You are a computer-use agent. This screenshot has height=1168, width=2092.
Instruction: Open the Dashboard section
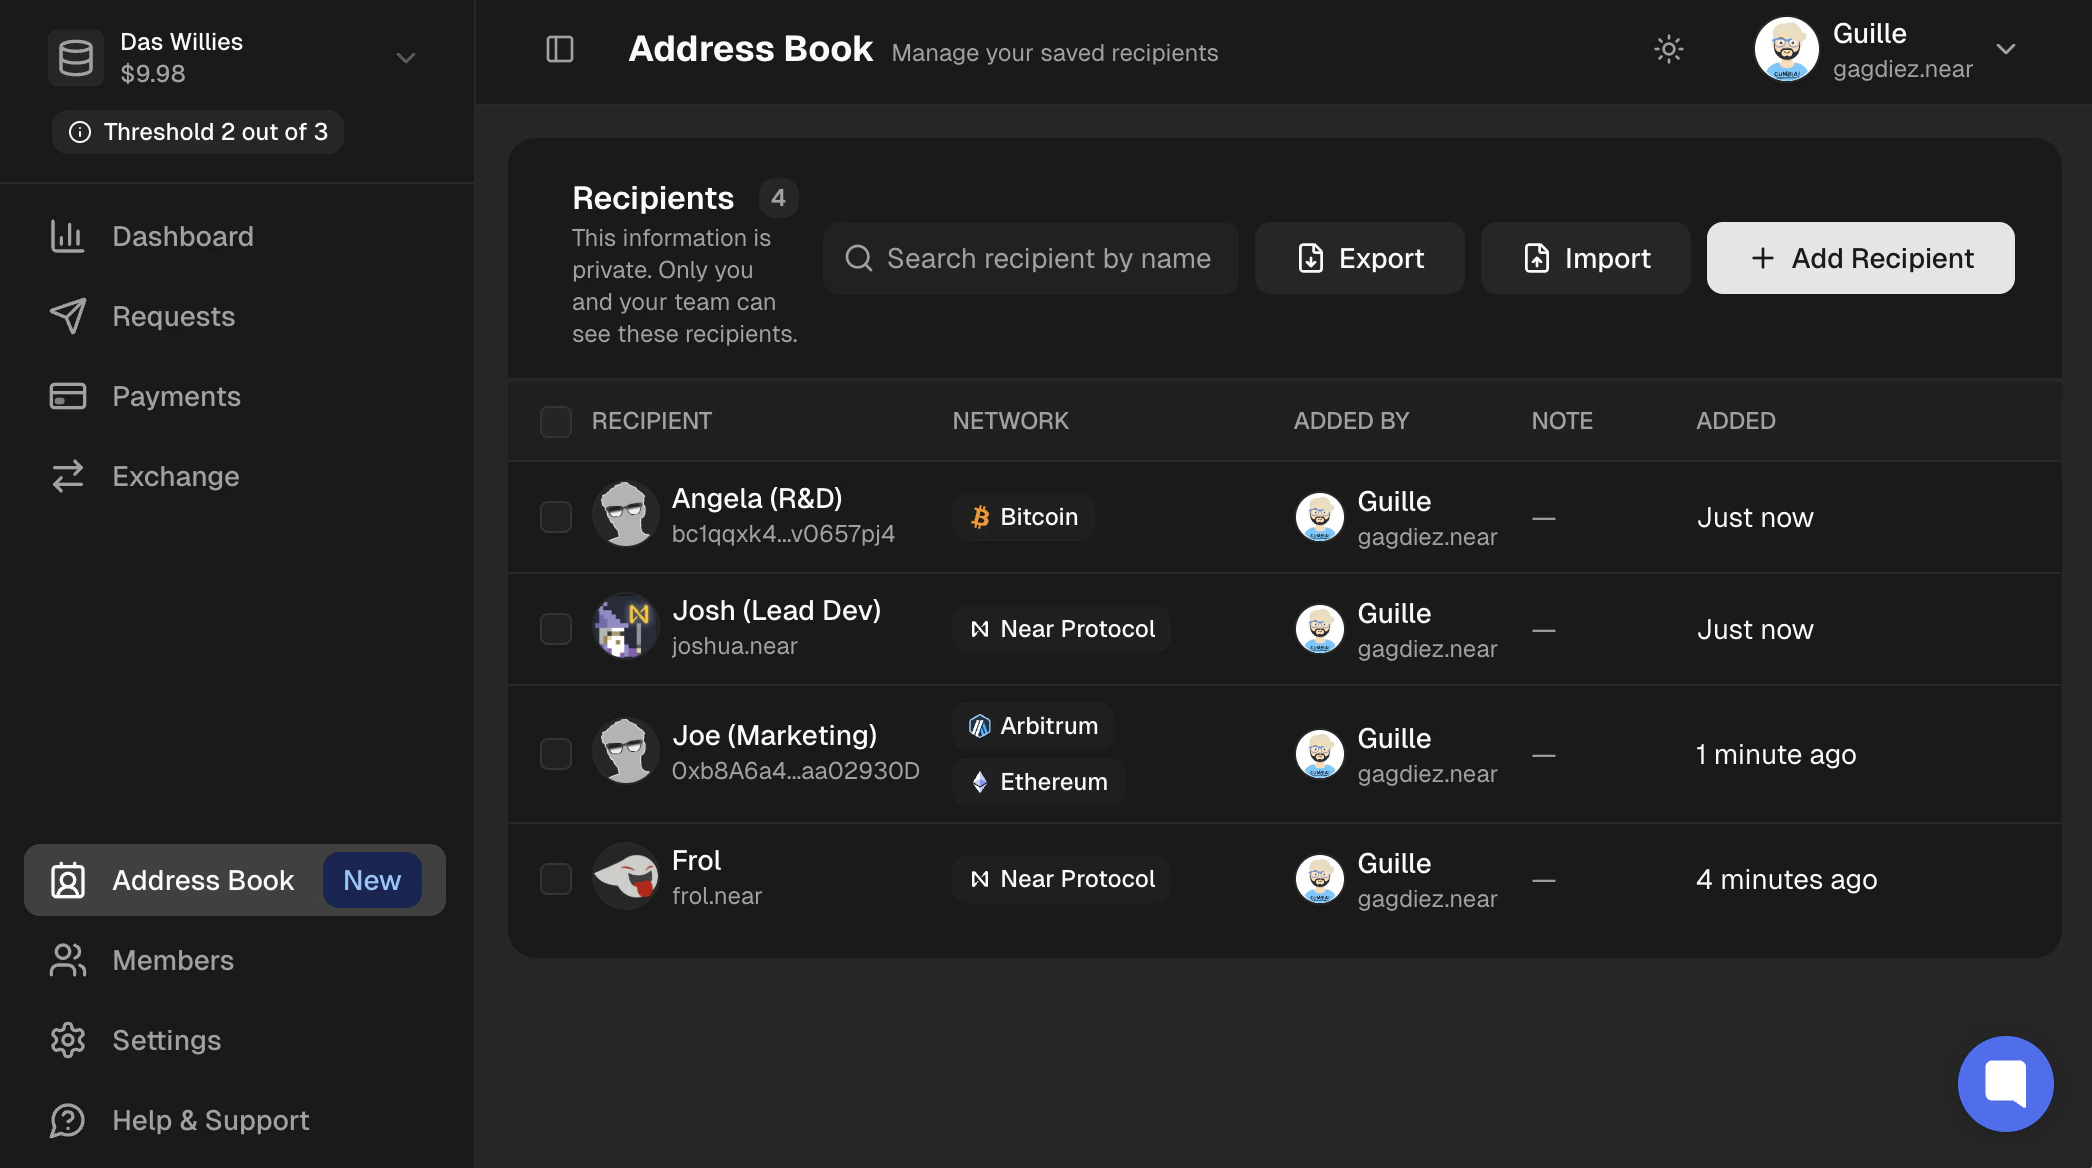pyautogui.click(x=183, y=236)
